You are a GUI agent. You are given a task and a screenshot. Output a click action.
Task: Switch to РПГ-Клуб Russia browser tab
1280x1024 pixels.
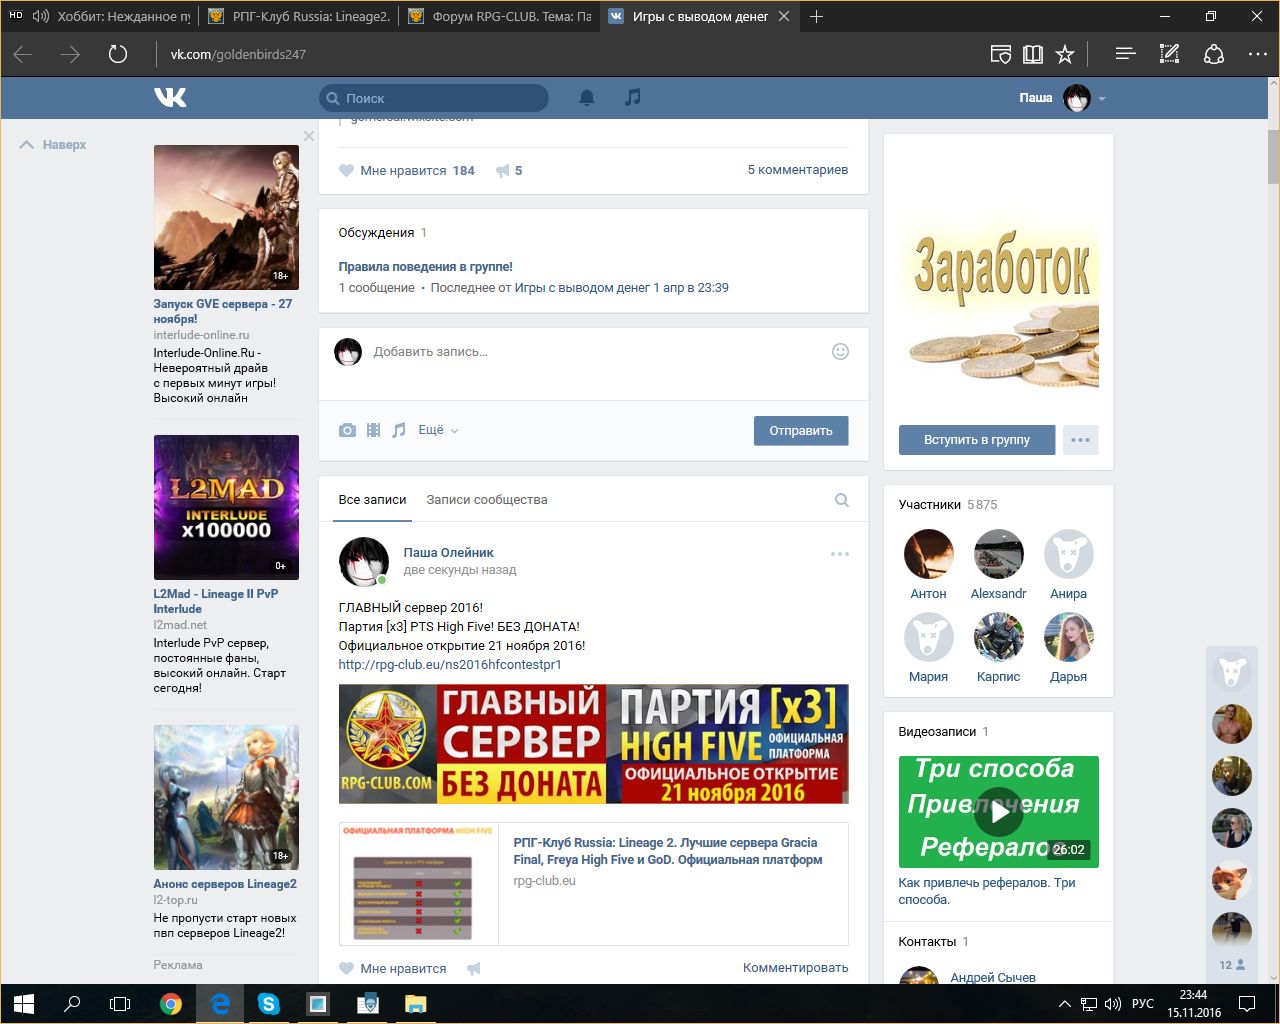pos(298,16)
